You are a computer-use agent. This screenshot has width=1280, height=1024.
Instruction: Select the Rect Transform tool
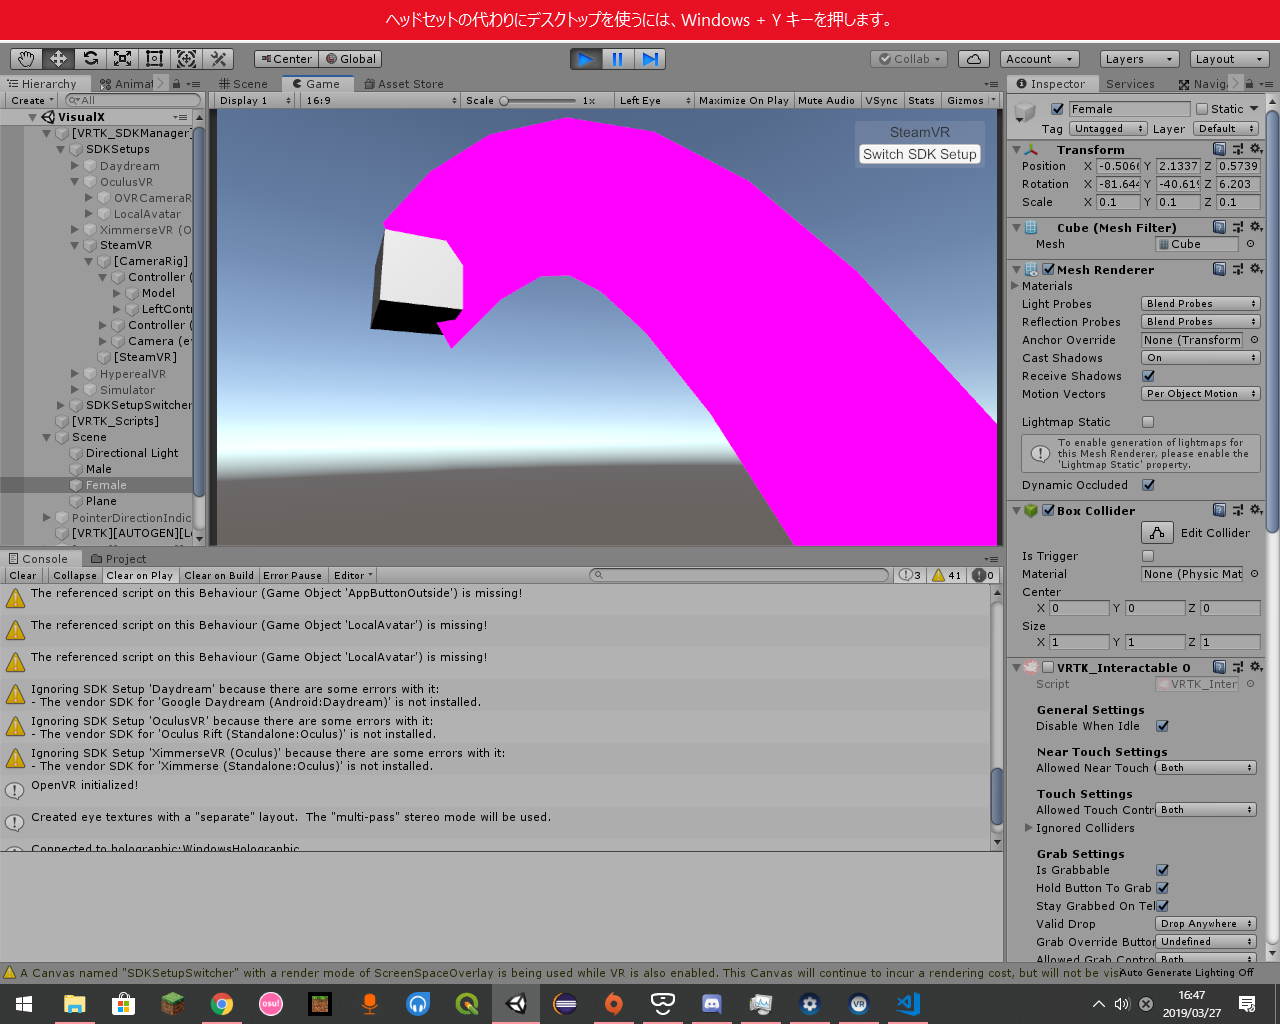[154, 59]
